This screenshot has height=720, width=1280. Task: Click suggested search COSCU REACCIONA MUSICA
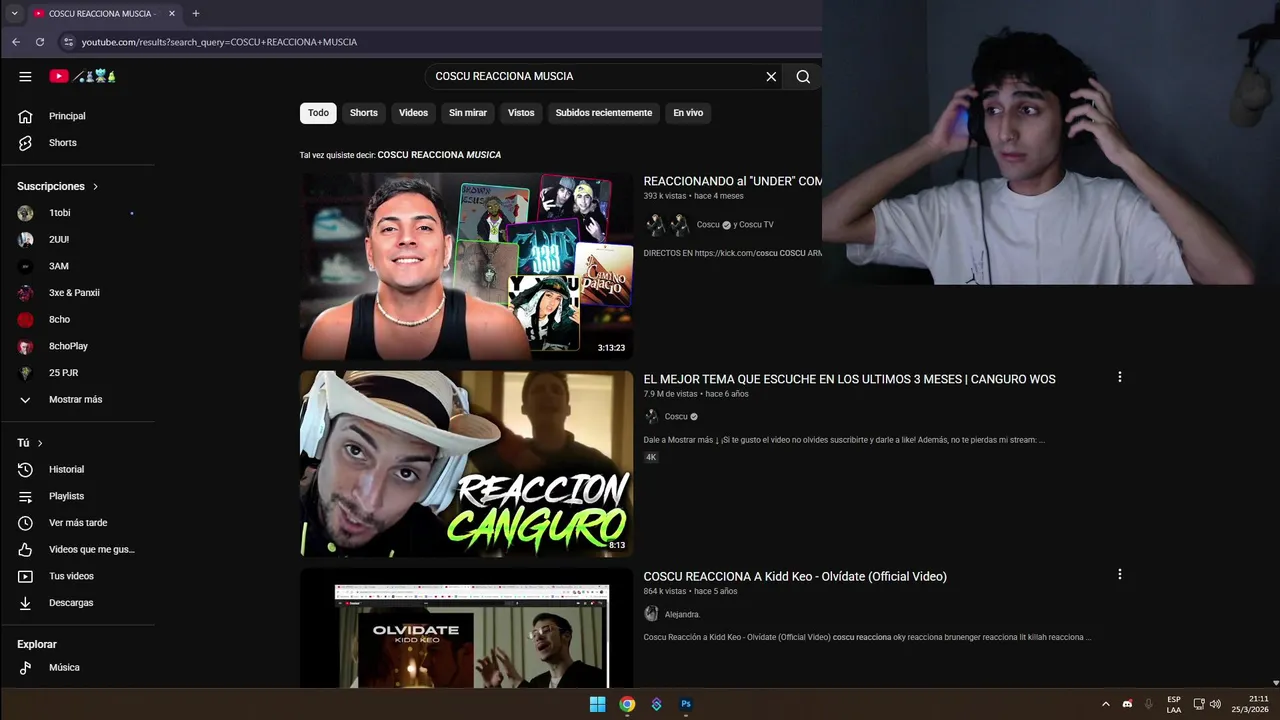click(x=439, y=155)
